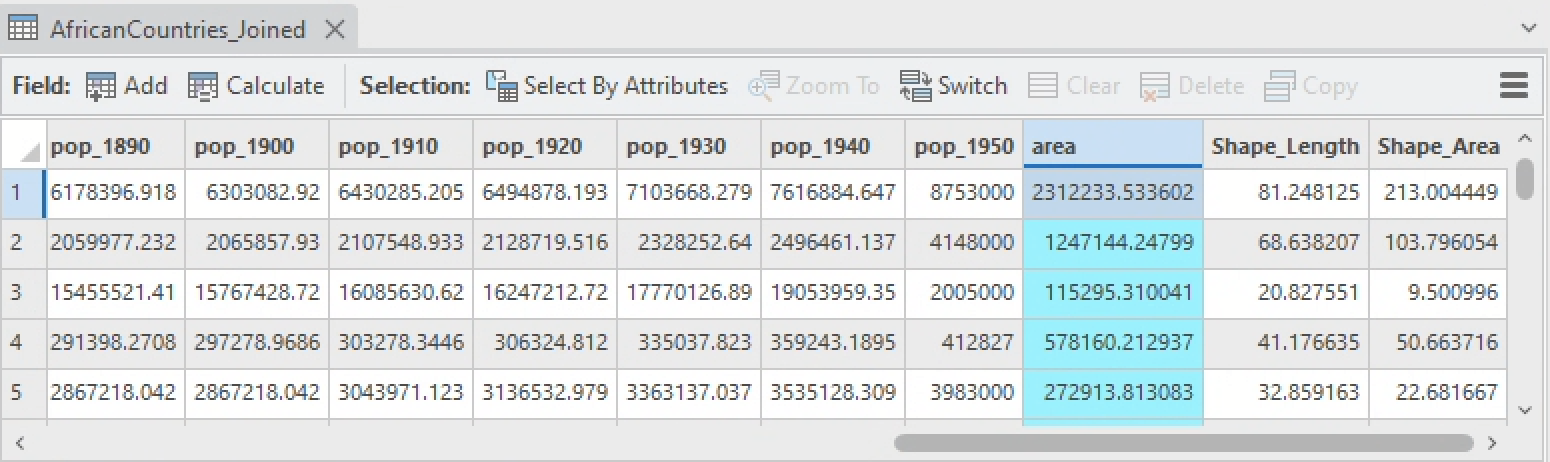Select the area column header
Viewport: 1550px width, 462px height.
click(1112, 147)
